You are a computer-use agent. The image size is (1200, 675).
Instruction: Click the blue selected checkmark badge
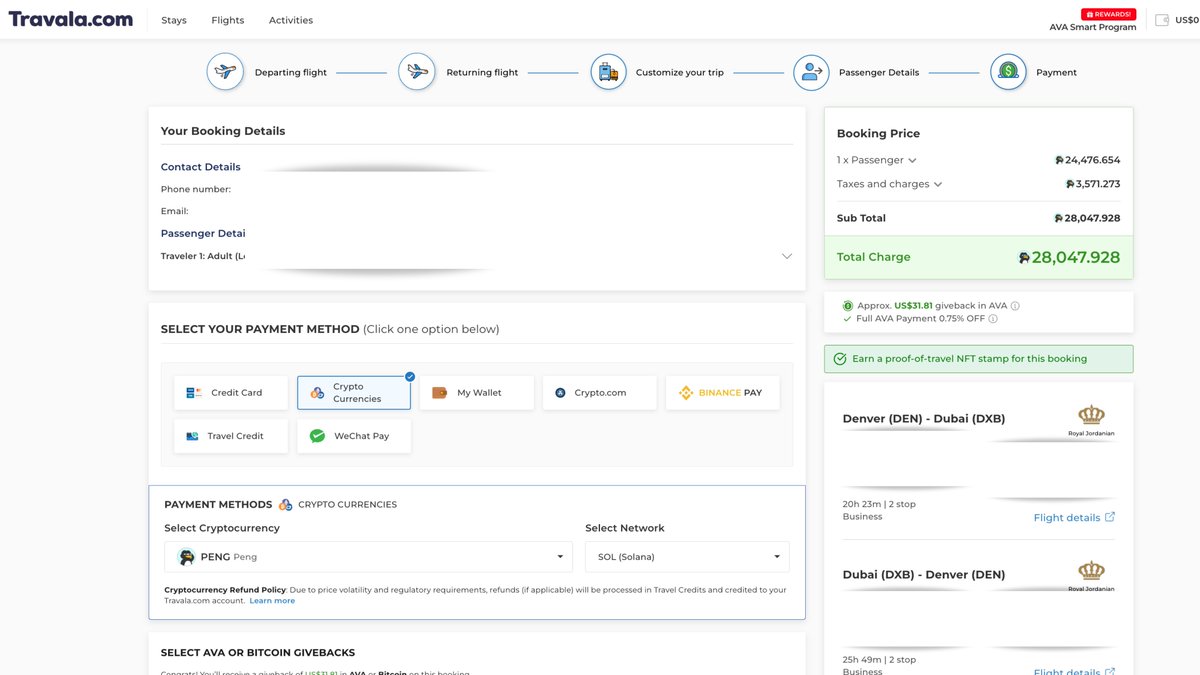(x=410, y=377)
